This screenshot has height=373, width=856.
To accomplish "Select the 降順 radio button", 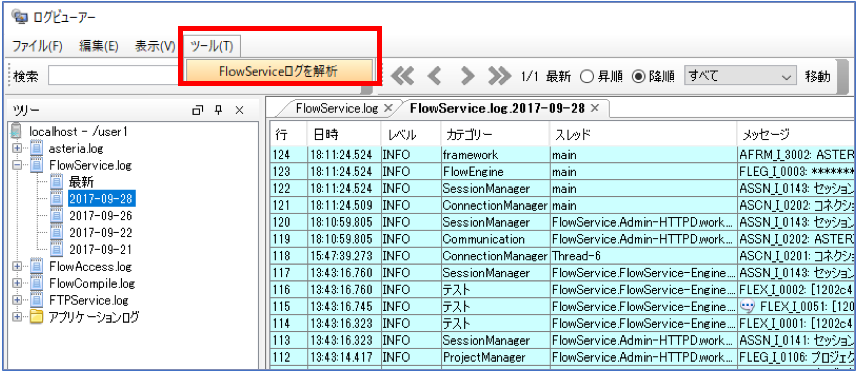I will pyautogui.click(x=638, y=76).
